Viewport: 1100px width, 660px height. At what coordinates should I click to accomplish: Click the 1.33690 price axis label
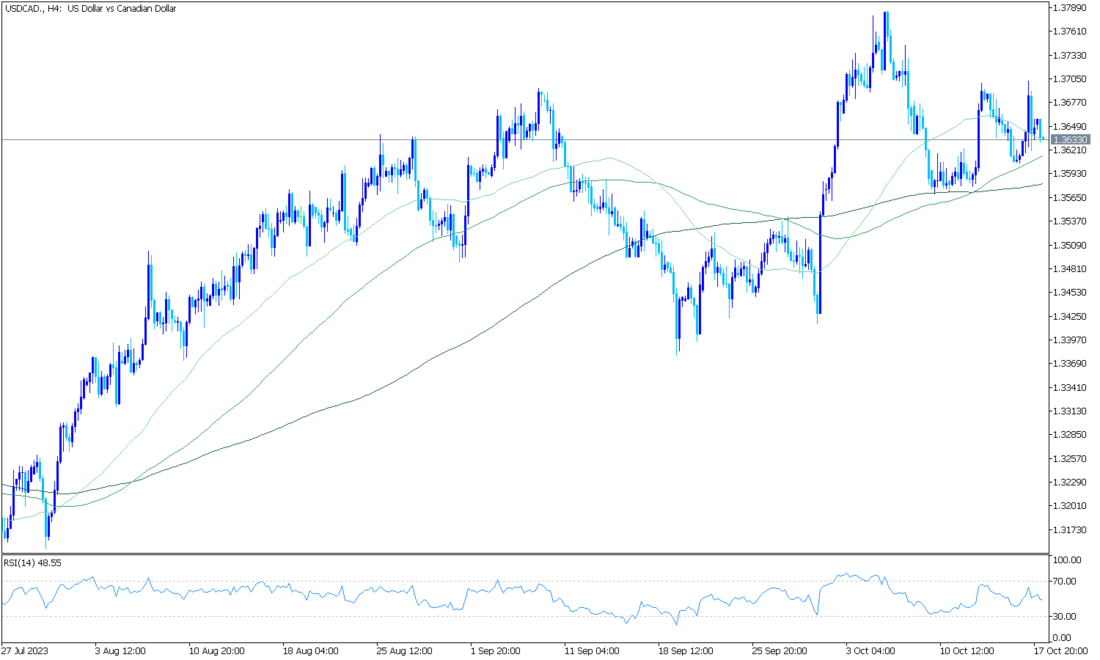click(1070, 363)
